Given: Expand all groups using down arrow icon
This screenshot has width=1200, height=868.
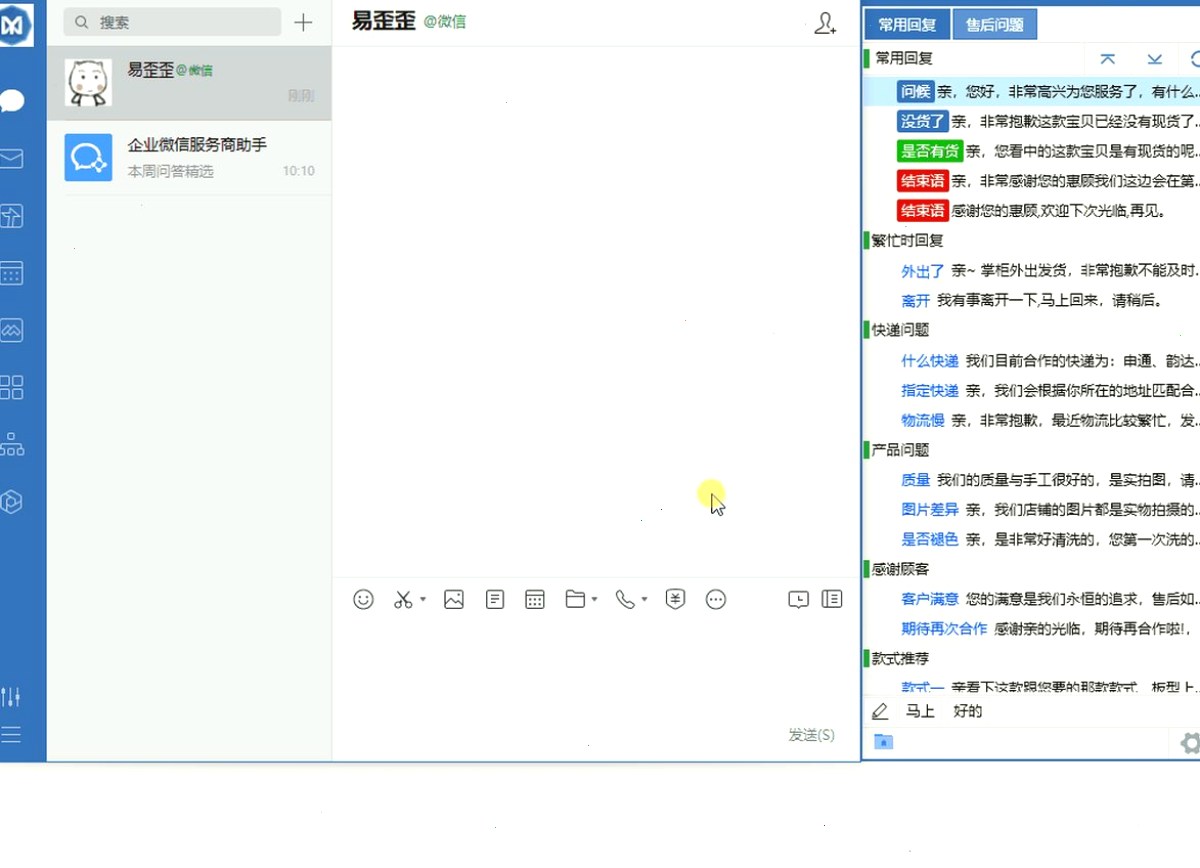Looking at the screenshot, I should point(1154,59).
